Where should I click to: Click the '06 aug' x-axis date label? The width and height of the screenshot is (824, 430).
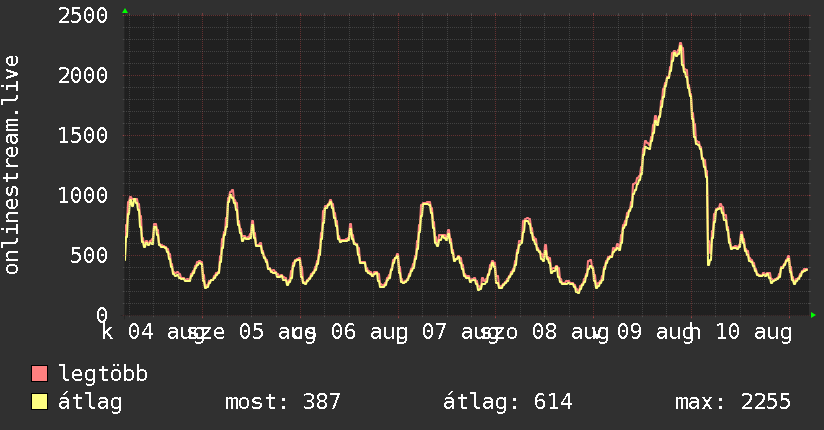click(369, 333)
